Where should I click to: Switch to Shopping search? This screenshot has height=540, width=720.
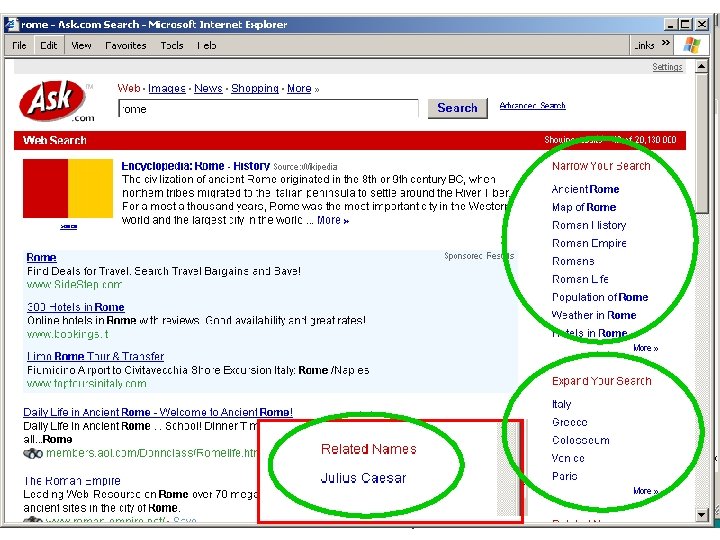[255, 88]
